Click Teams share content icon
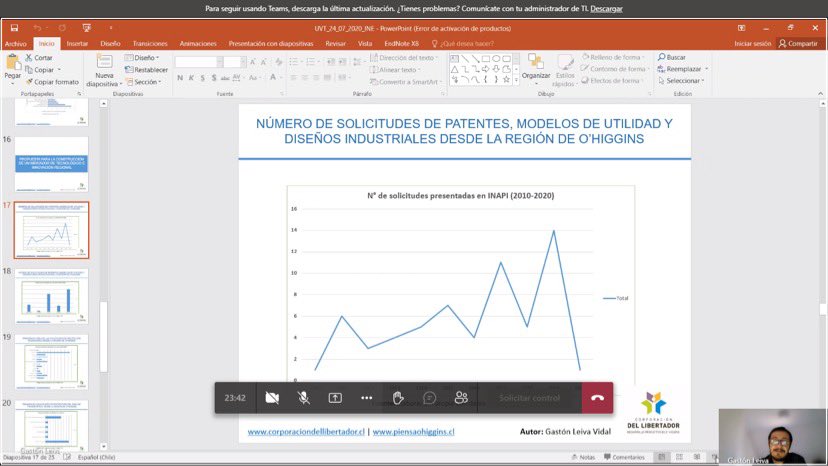 [x=335, y=398]
